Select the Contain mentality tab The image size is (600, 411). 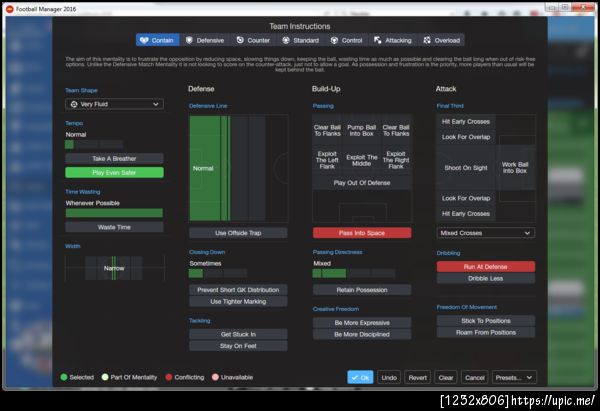click(157, 40)
